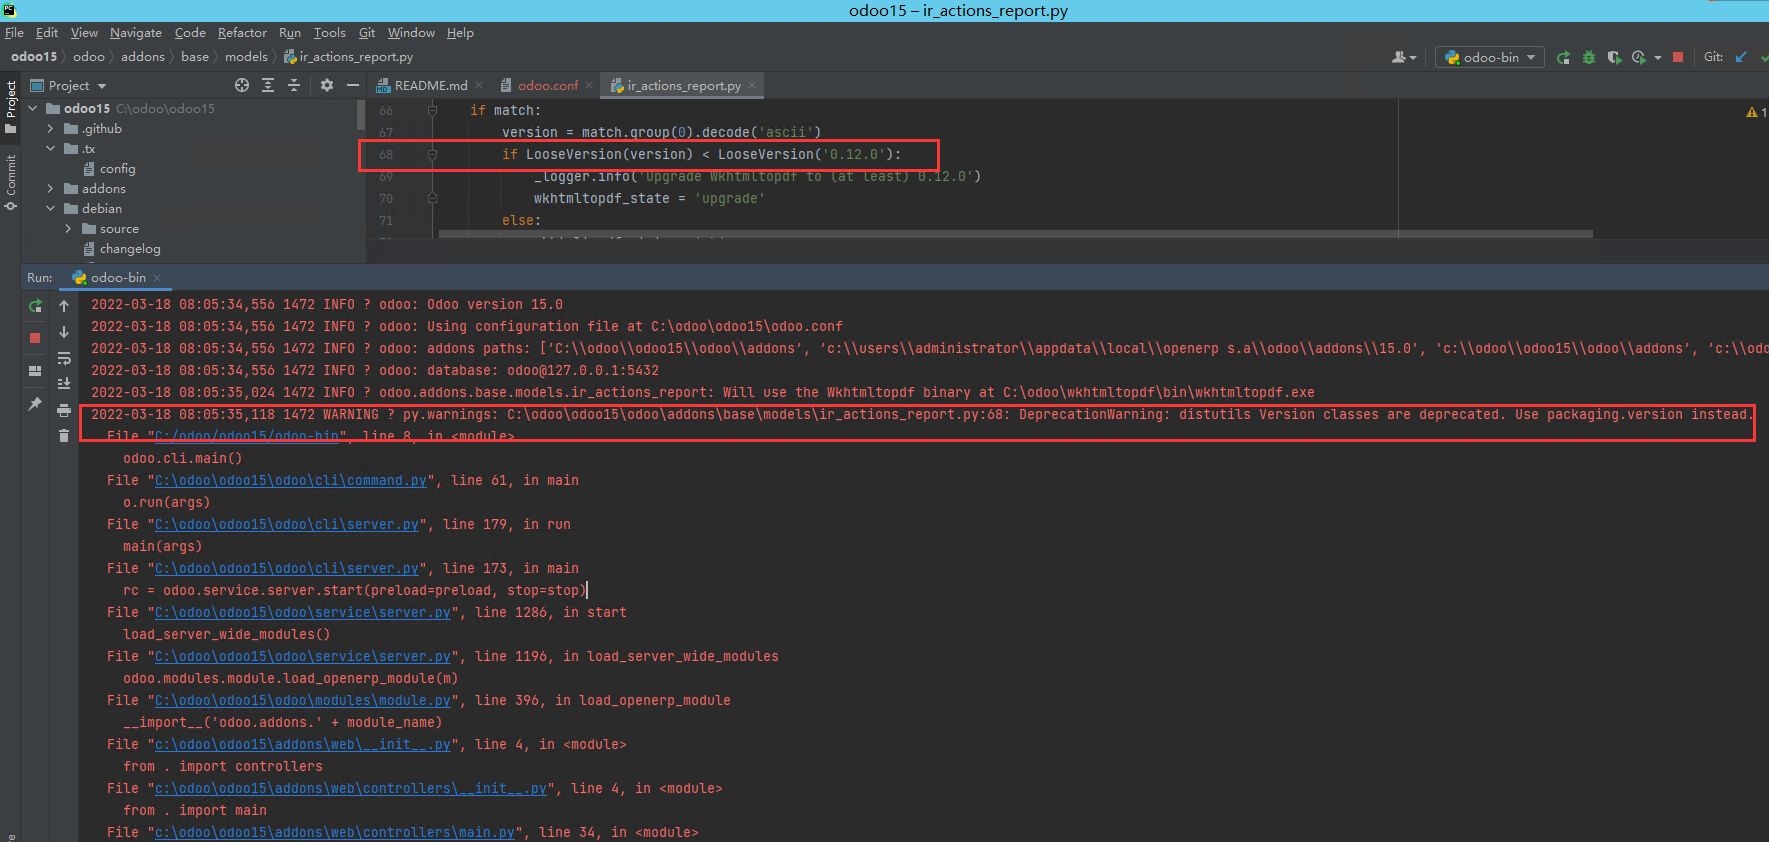Toggle code fold marker at line 68

(x=432, y=154)
